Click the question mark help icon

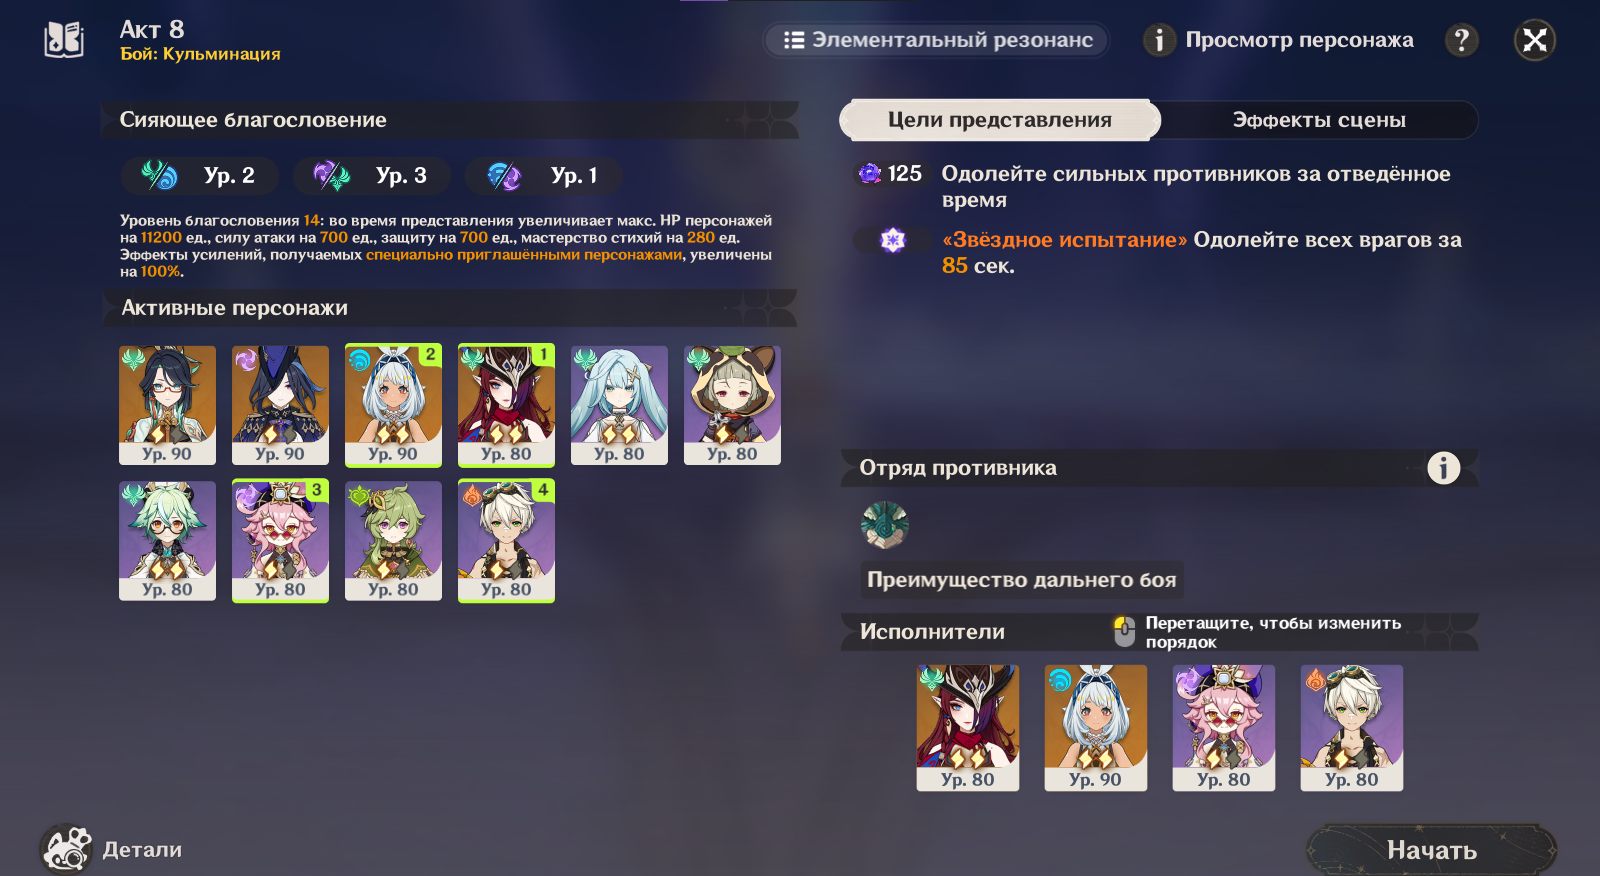pos(1461,40)
